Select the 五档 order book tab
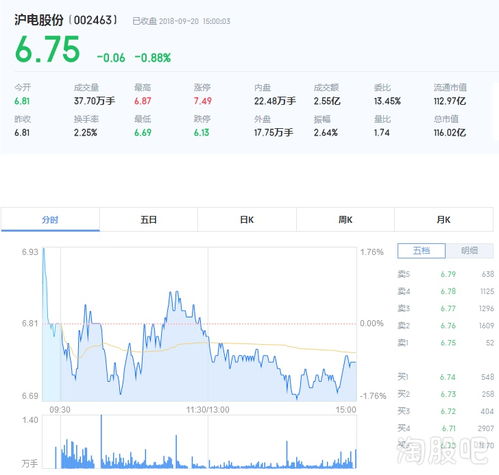The height and width of the screenshot is (475, 499). tap(421, 251)
